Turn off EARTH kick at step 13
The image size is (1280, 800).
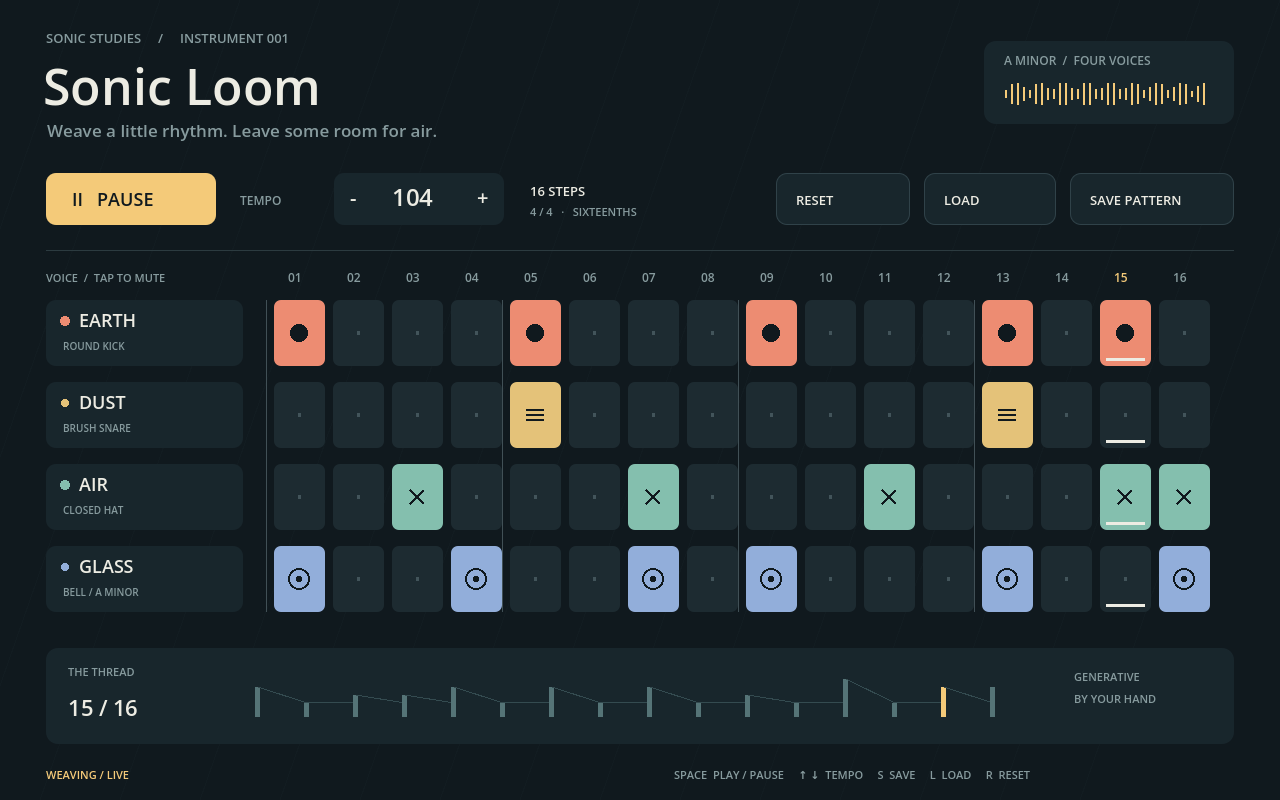(x=1007, y=333)
